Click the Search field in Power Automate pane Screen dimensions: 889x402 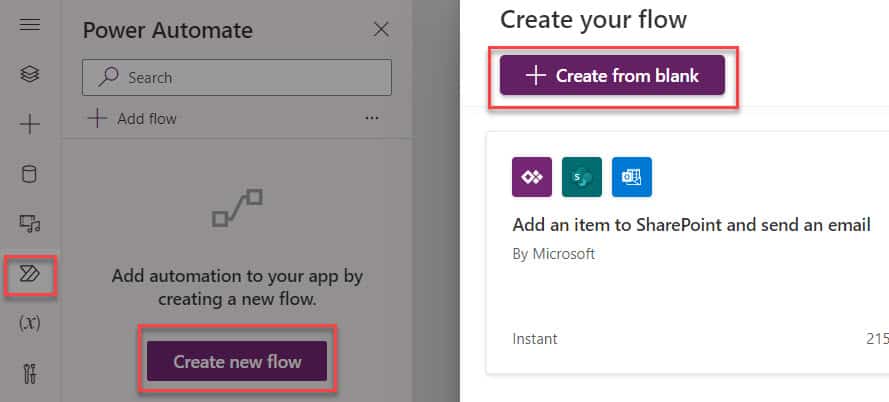pos(236,77)
